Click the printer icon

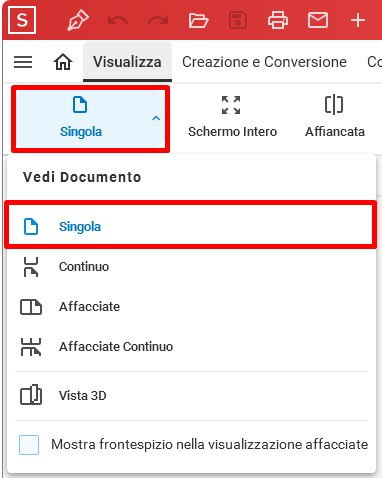(278, 20)
